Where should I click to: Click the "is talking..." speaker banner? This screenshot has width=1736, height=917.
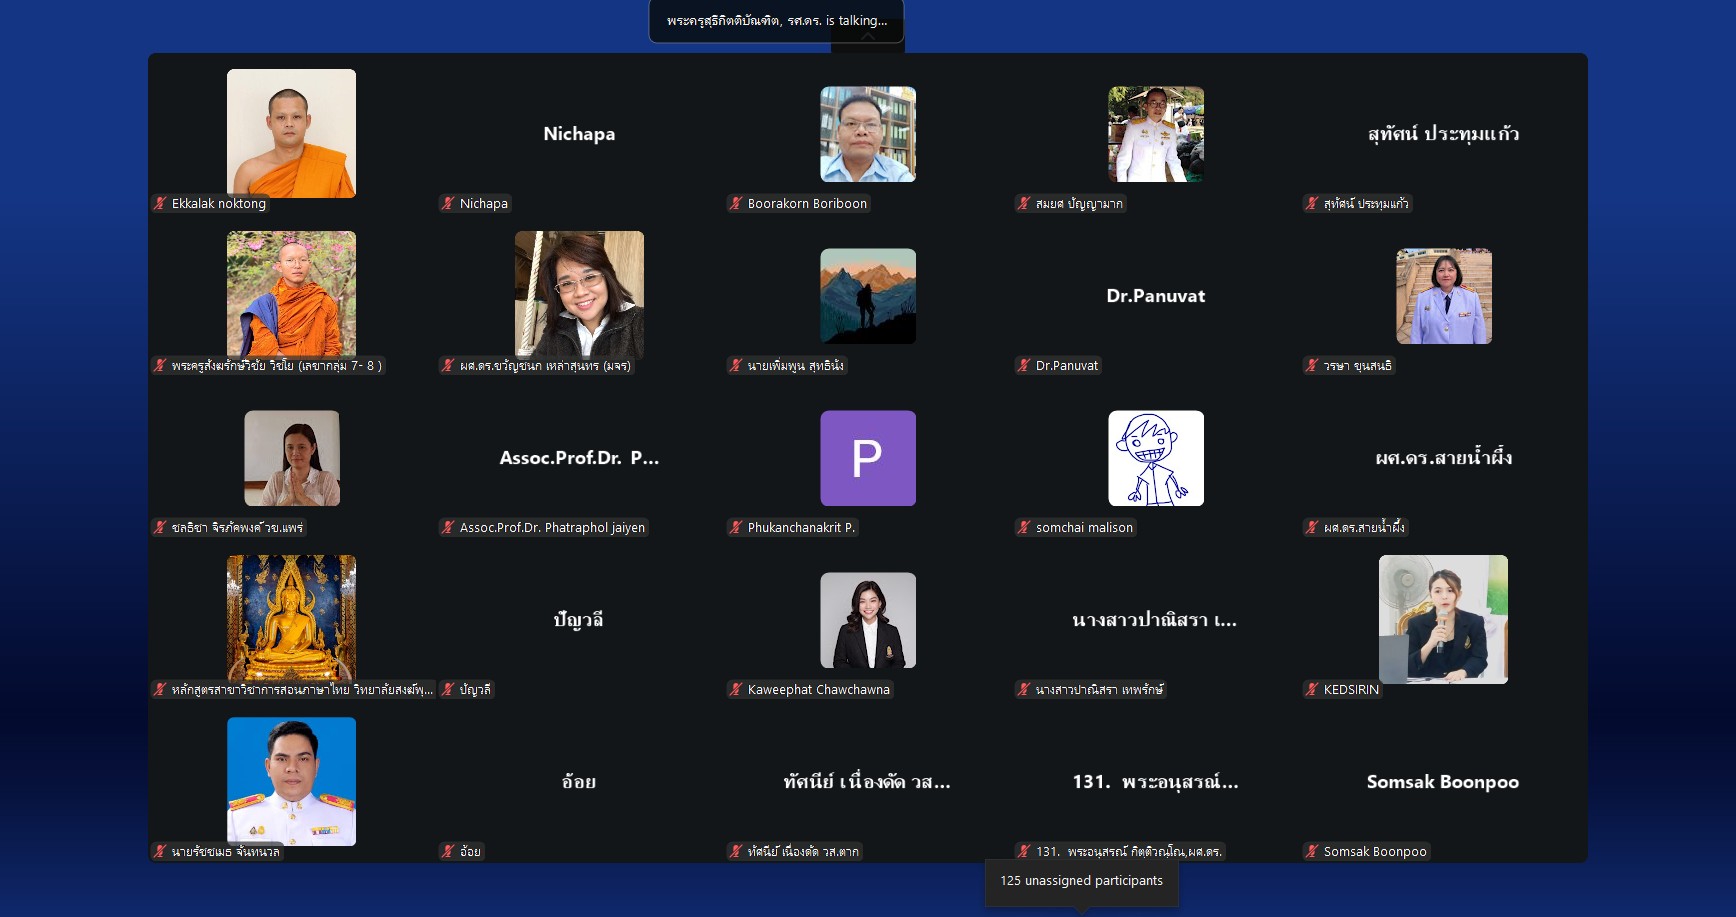776,20
